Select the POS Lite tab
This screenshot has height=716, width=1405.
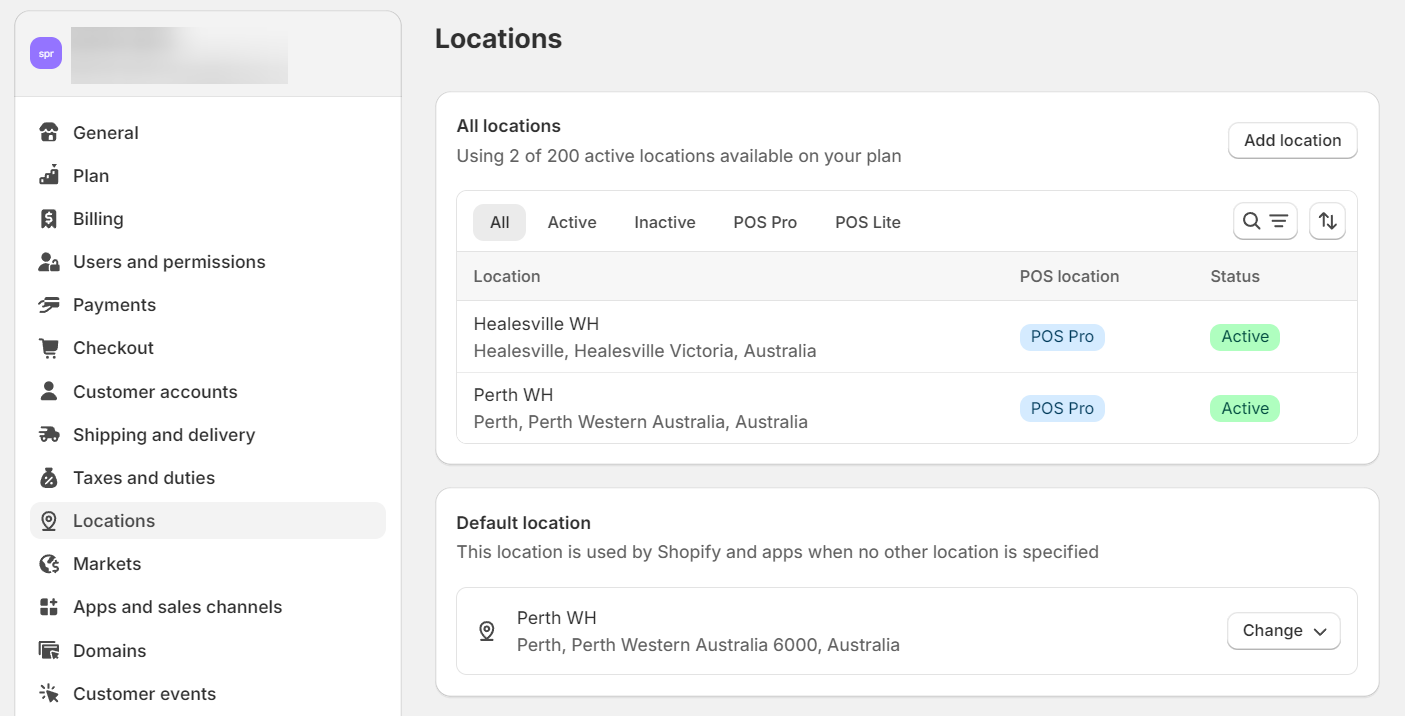pyautogui.click(x=868, y=222)
